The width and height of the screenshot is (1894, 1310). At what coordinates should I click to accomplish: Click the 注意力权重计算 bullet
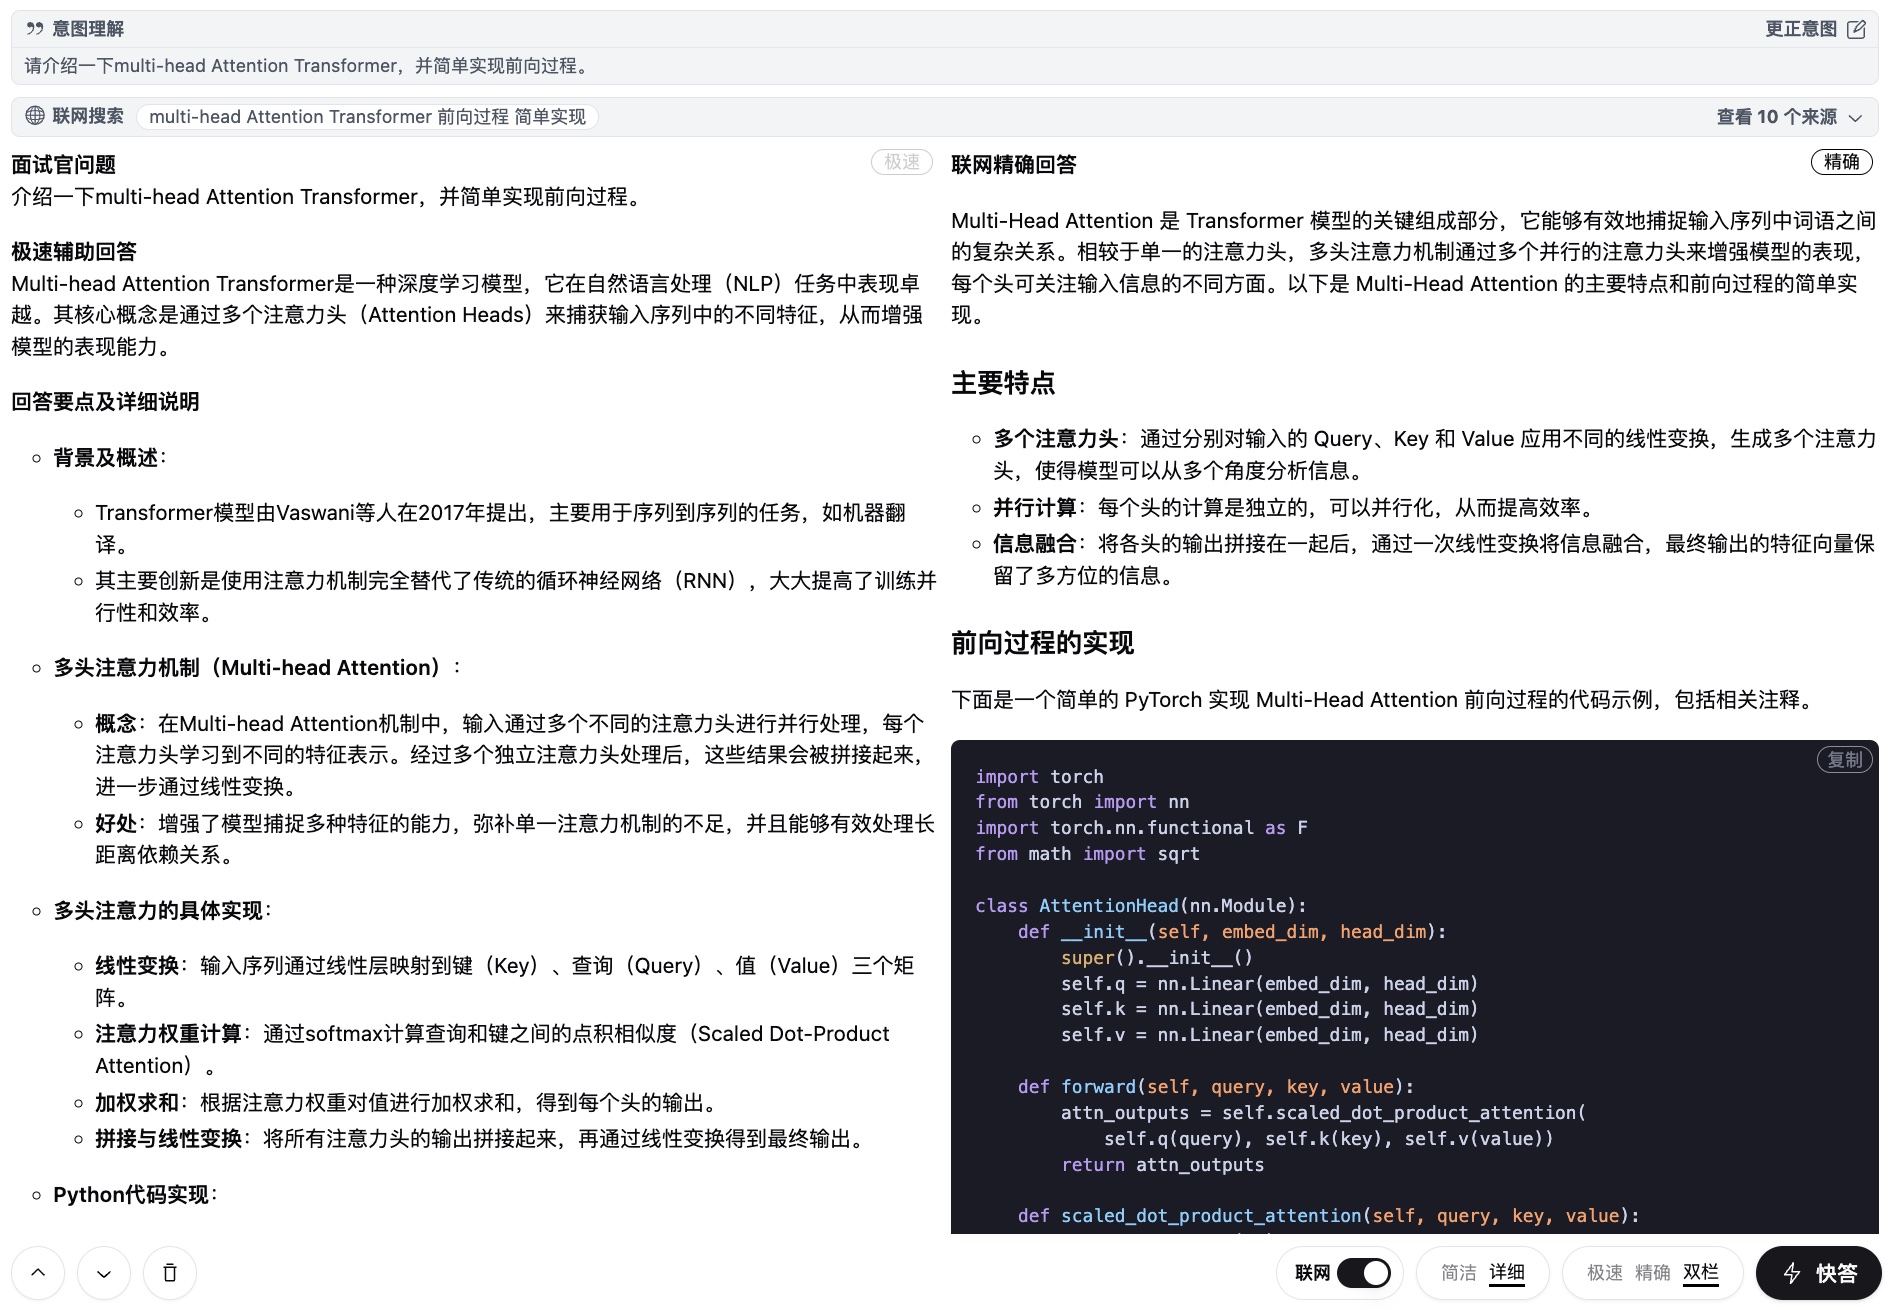492,1049
